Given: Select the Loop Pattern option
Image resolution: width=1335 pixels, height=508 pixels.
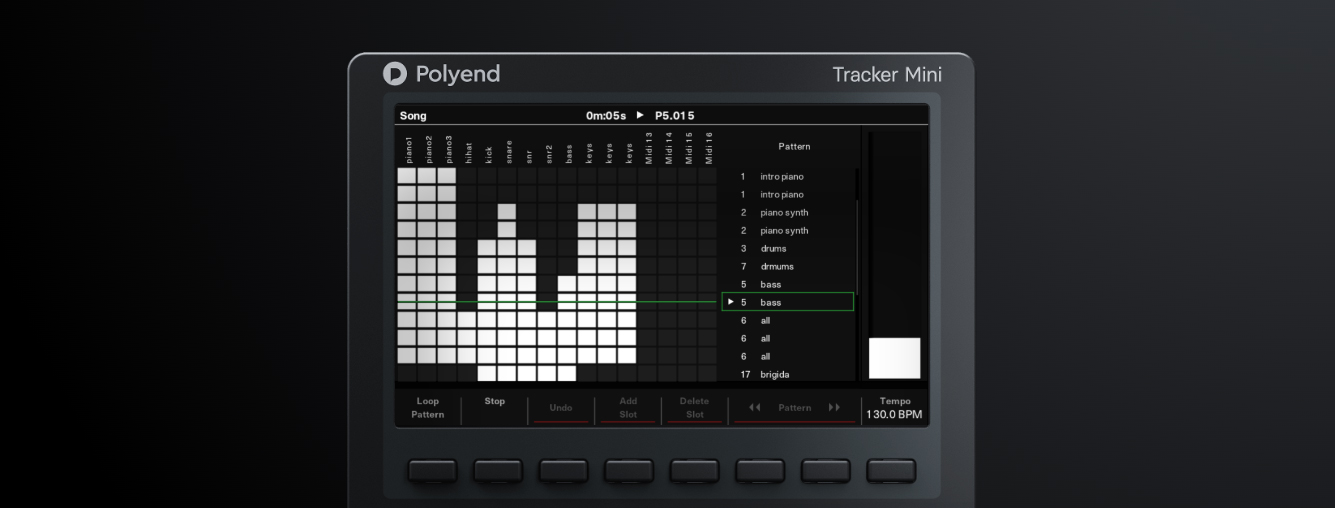Looking at the screenshot, I should [x=427, y=408].
